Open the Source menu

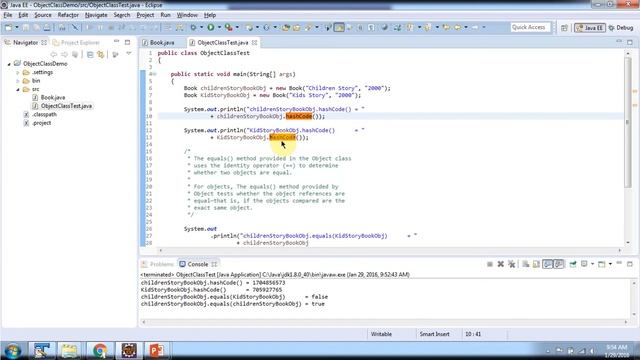[42, 15]
